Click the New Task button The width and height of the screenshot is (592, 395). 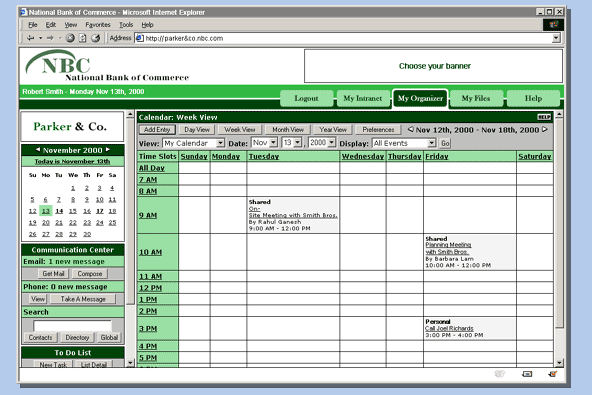pyautogui.click(x=53, y=364)
